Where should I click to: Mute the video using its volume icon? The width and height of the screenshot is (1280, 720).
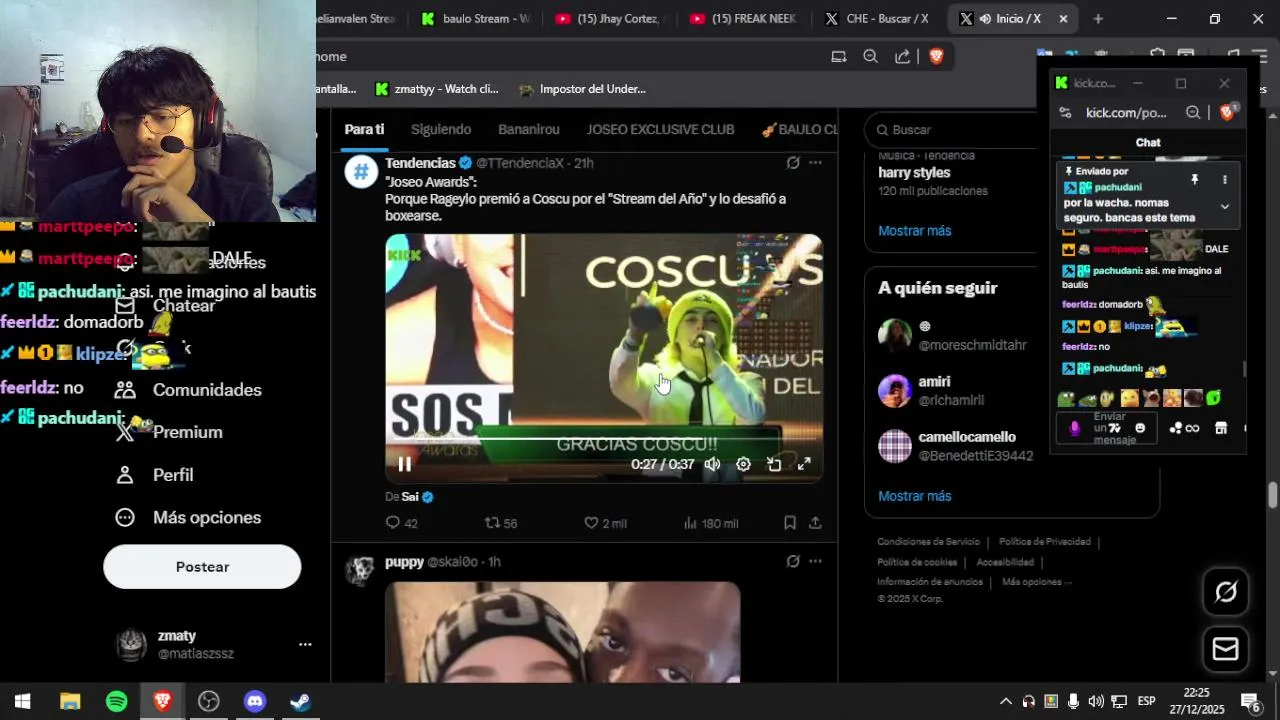click(712, 464)
